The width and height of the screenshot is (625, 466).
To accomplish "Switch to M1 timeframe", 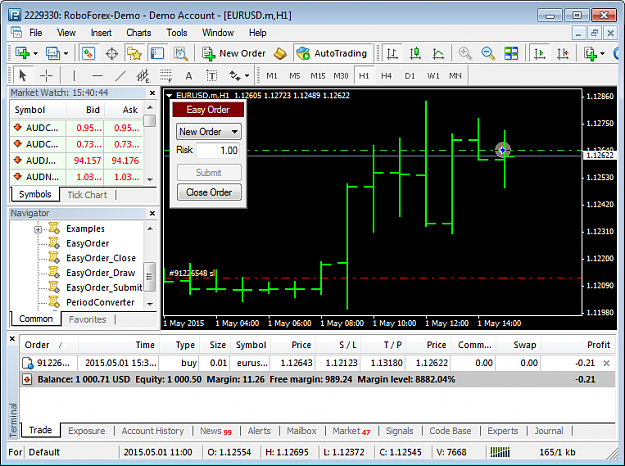I will pyautogui.click(x=272, y=76).
